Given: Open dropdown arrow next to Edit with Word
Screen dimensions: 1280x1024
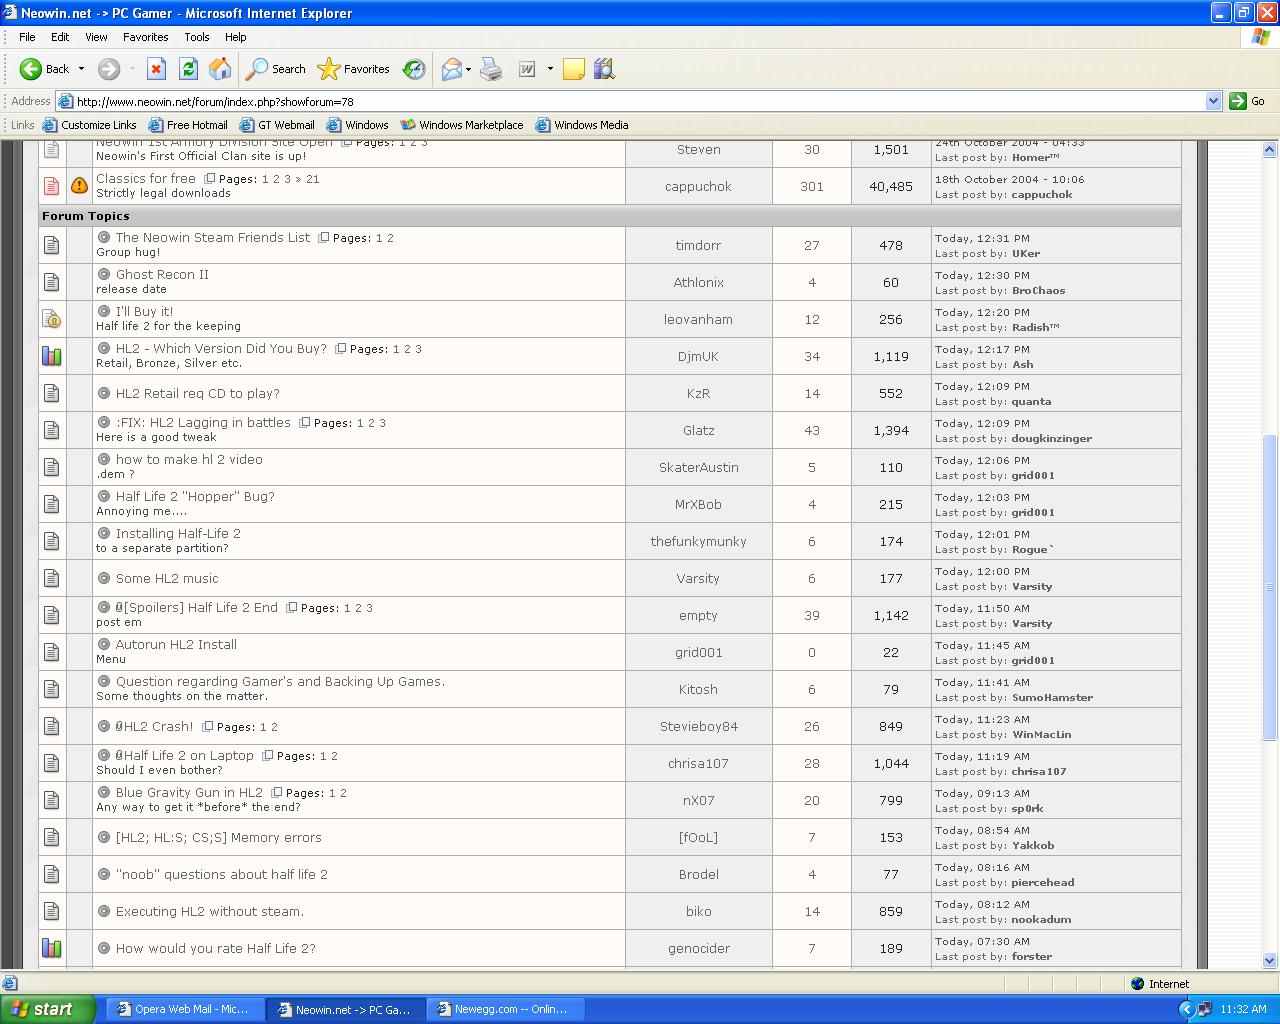Looking at the screenshot, I should 550,69.
